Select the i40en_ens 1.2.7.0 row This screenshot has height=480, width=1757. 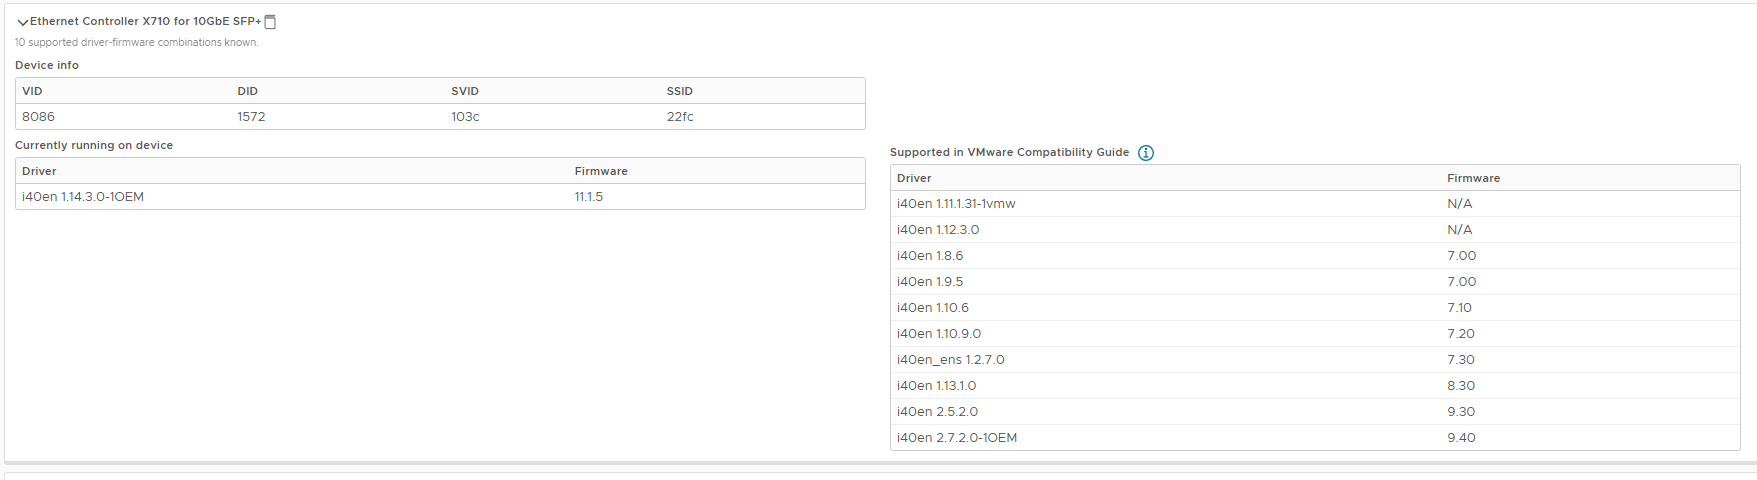1315,360
